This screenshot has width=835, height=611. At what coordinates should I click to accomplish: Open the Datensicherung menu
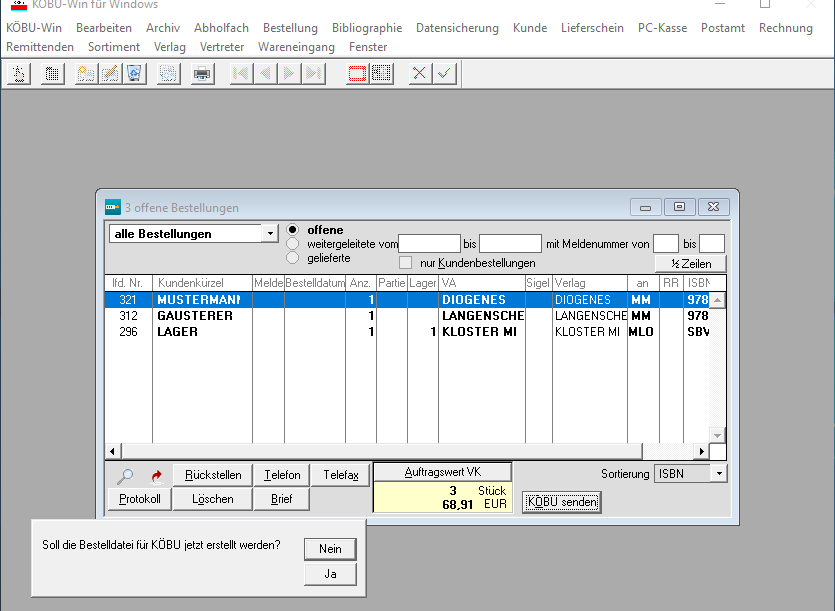(457, 28)
